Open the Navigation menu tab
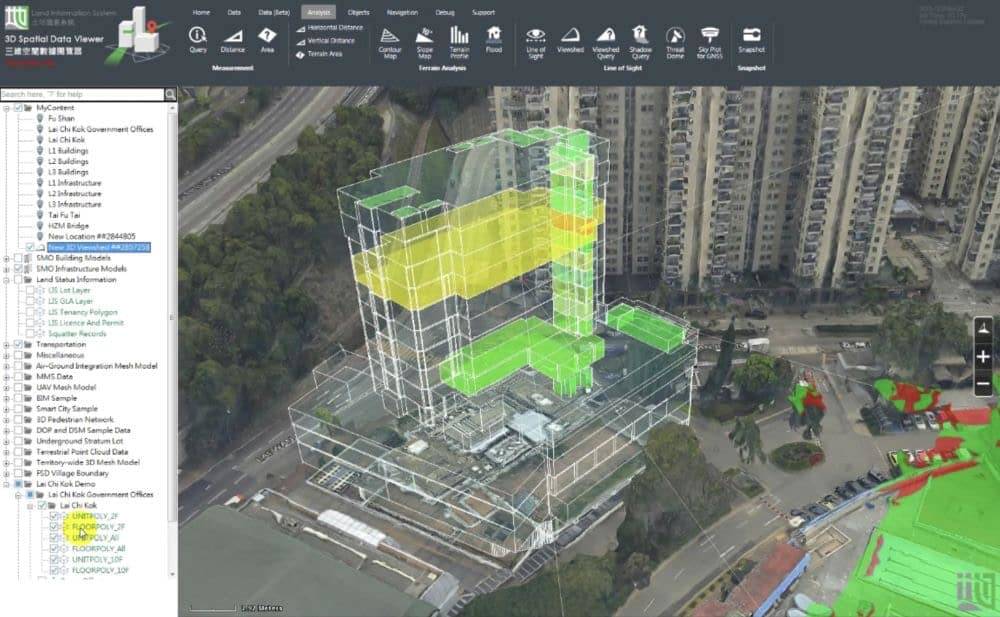 tap(401, 11)
